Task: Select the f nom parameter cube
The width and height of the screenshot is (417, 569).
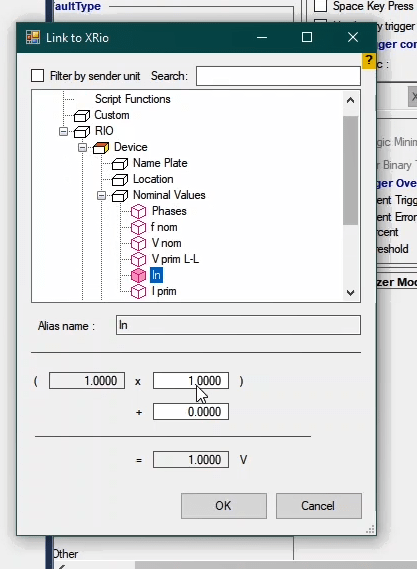Action: [138, 228]
